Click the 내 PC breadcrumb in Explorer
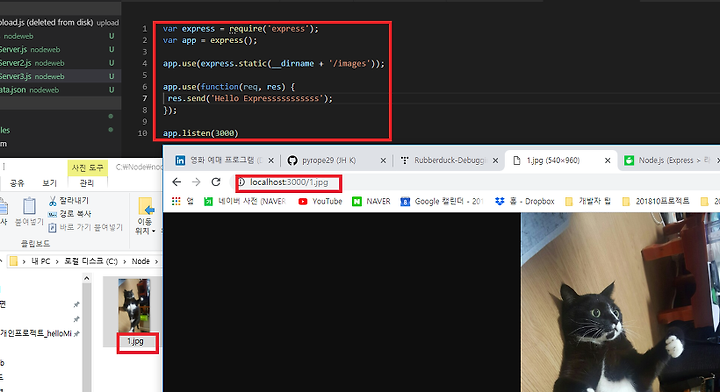 tap(40, 261)
